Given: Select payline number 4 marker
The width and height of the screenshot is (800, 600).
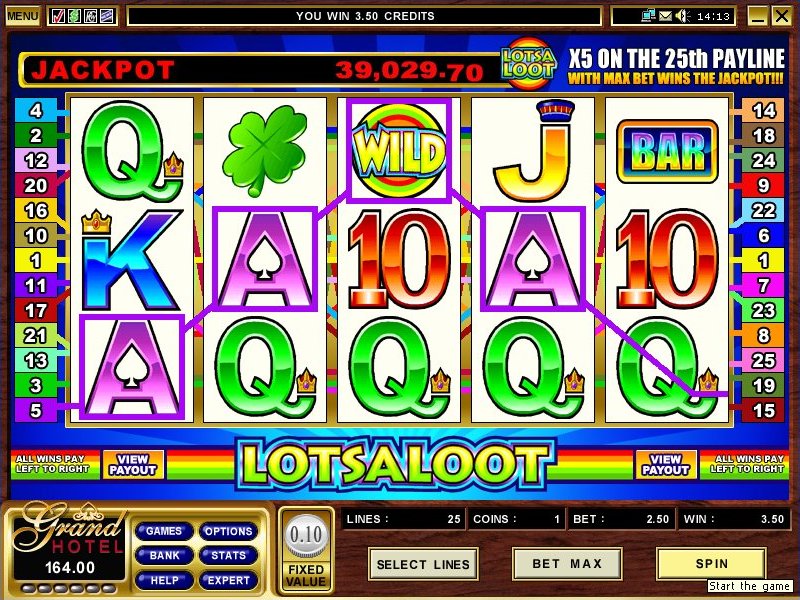Looking at the screenshot, I should 36,110.
